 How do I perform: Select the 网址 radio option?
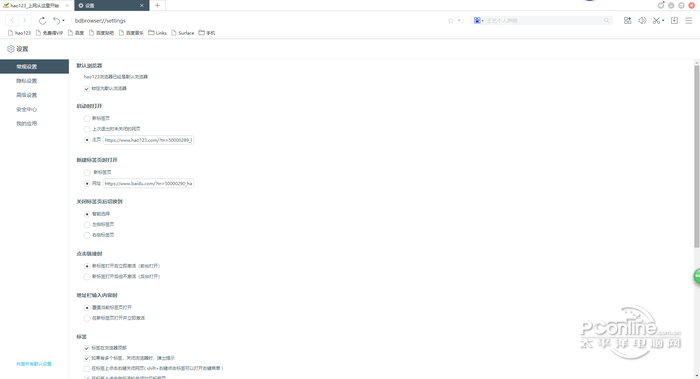87,183
